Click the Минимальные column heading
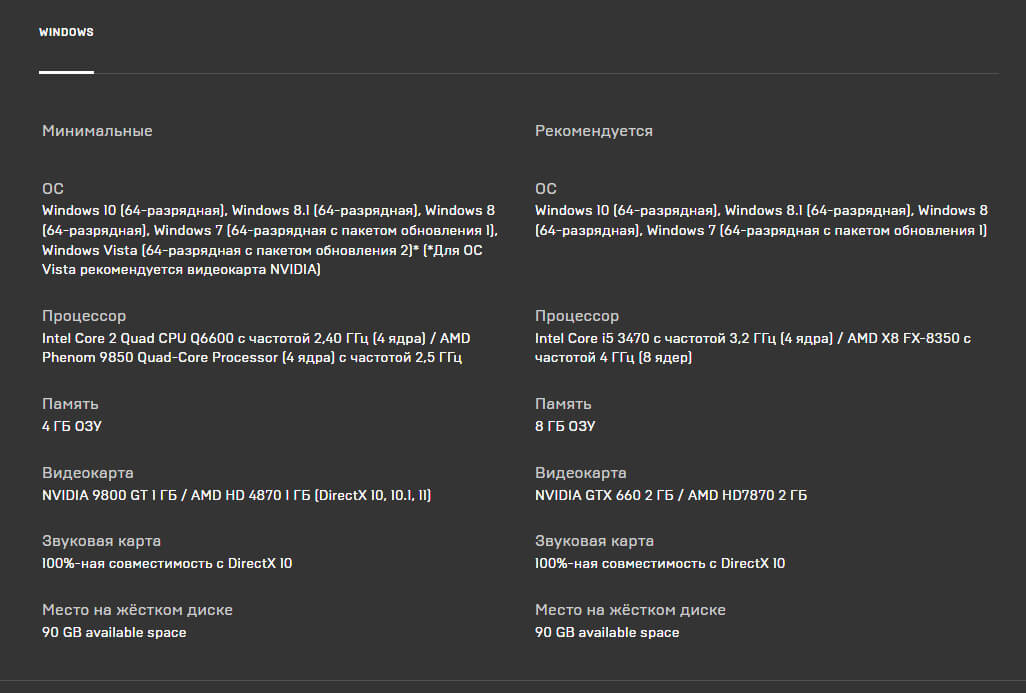This screenshot has height=693, width=1026. click(97, 131)
